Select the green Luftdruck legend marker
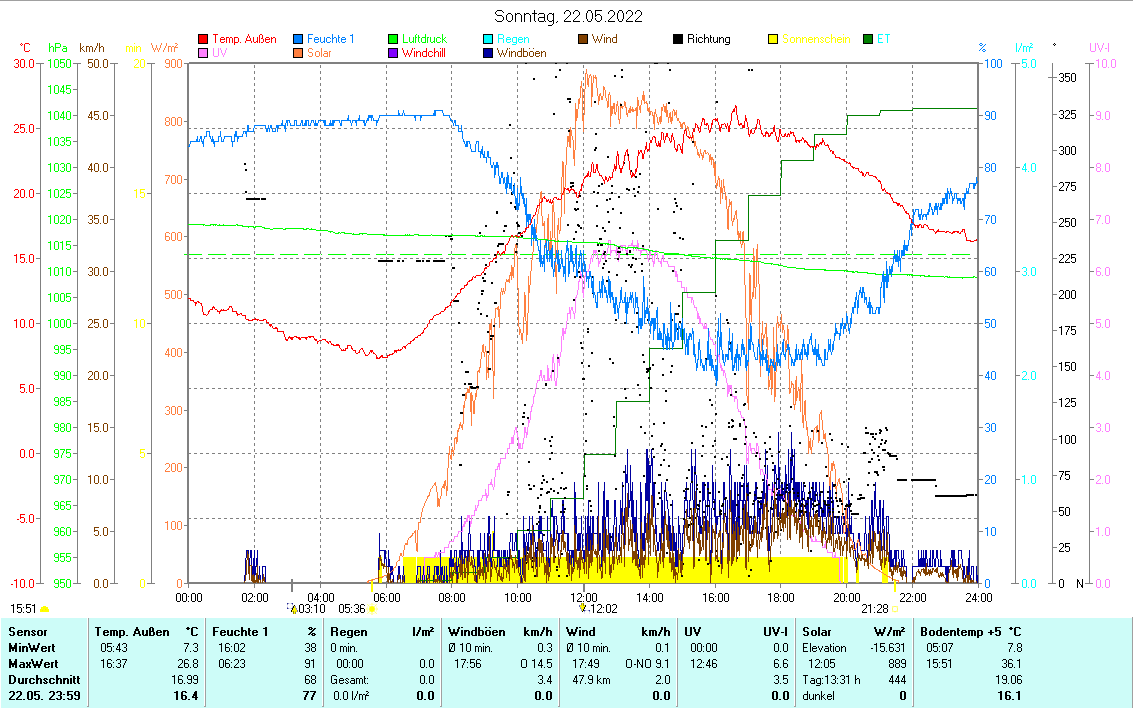 point(393,39)
